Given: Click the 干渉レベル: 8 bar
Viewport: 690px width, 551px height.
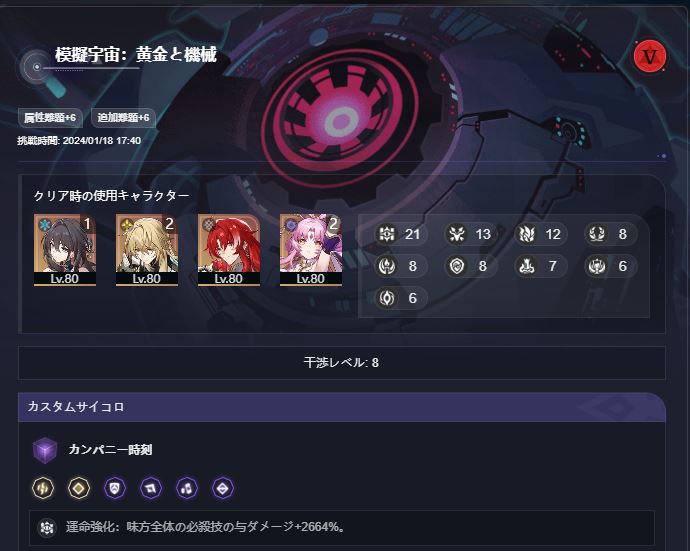Looking at the screenshot, I should tap(341, 363).
